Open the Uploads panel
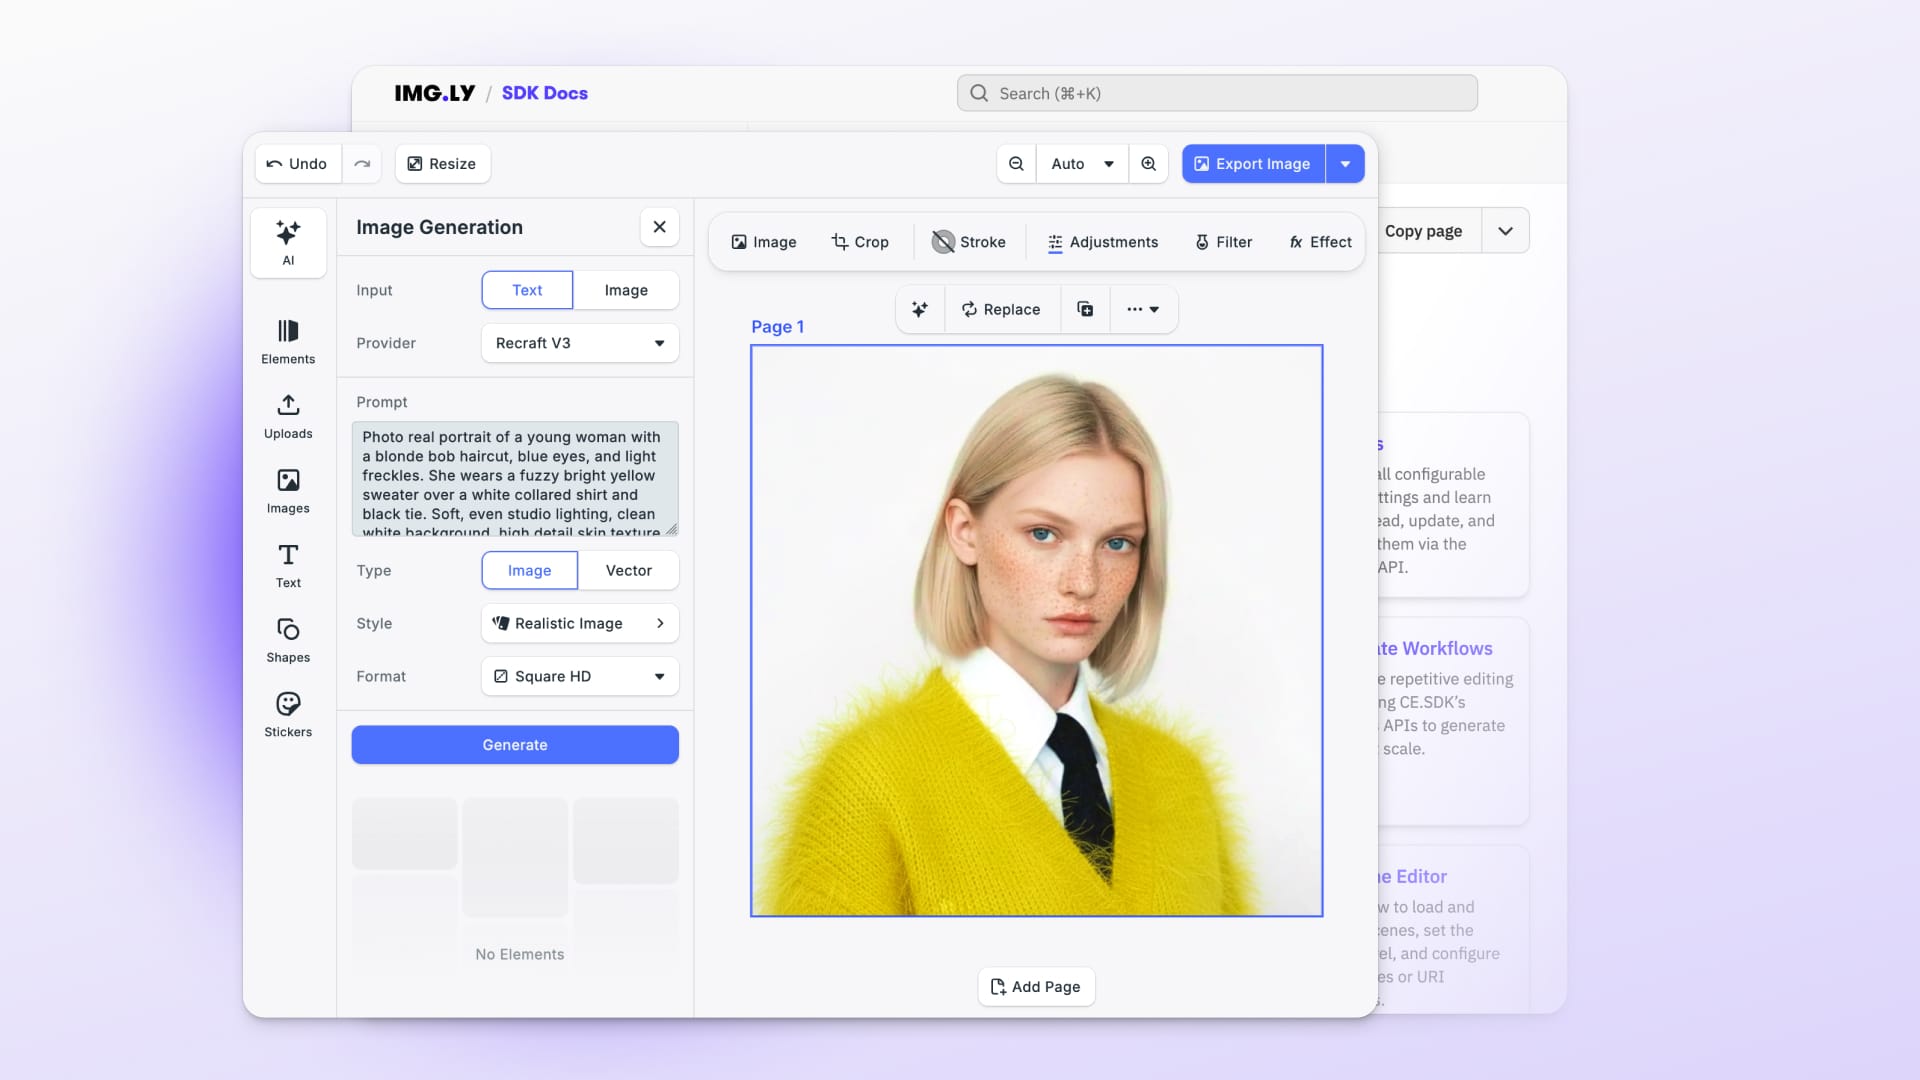The height and width of the screenshot is (1080, 1920). [288, 416]
